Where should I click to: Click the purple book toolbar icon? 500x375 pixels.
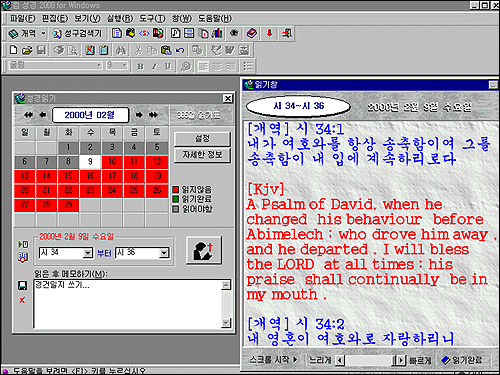(x=251, y=33)
